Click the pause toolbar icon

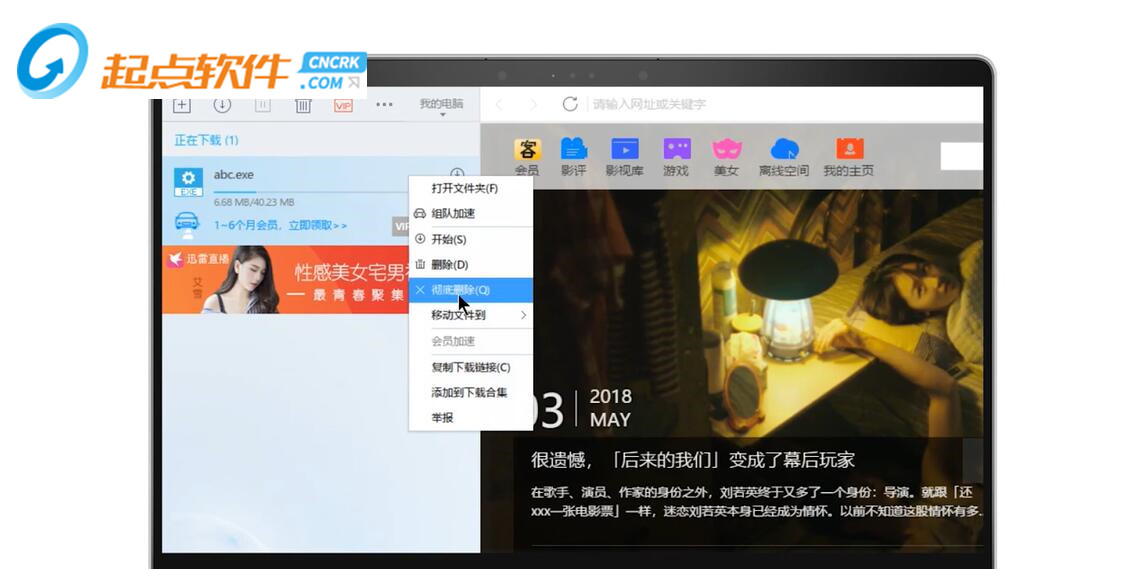tap(262, 106)
